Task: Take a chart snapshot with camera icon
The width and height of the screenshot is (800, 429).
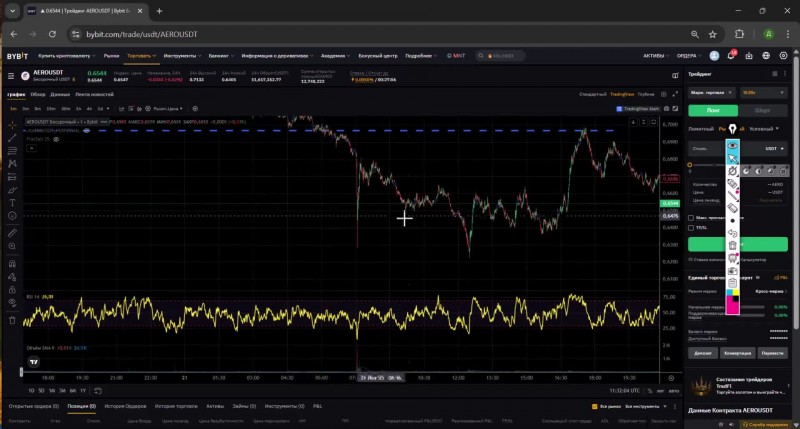Action: tap(733, 270)
